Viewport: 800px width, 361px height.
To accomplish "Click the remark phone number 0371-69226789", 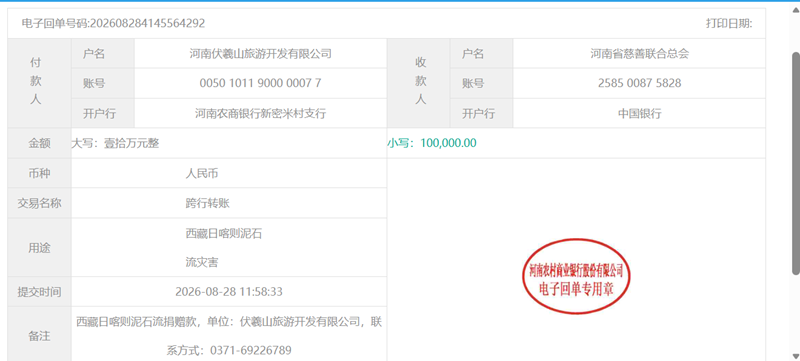I will click(x=251, y=351).
